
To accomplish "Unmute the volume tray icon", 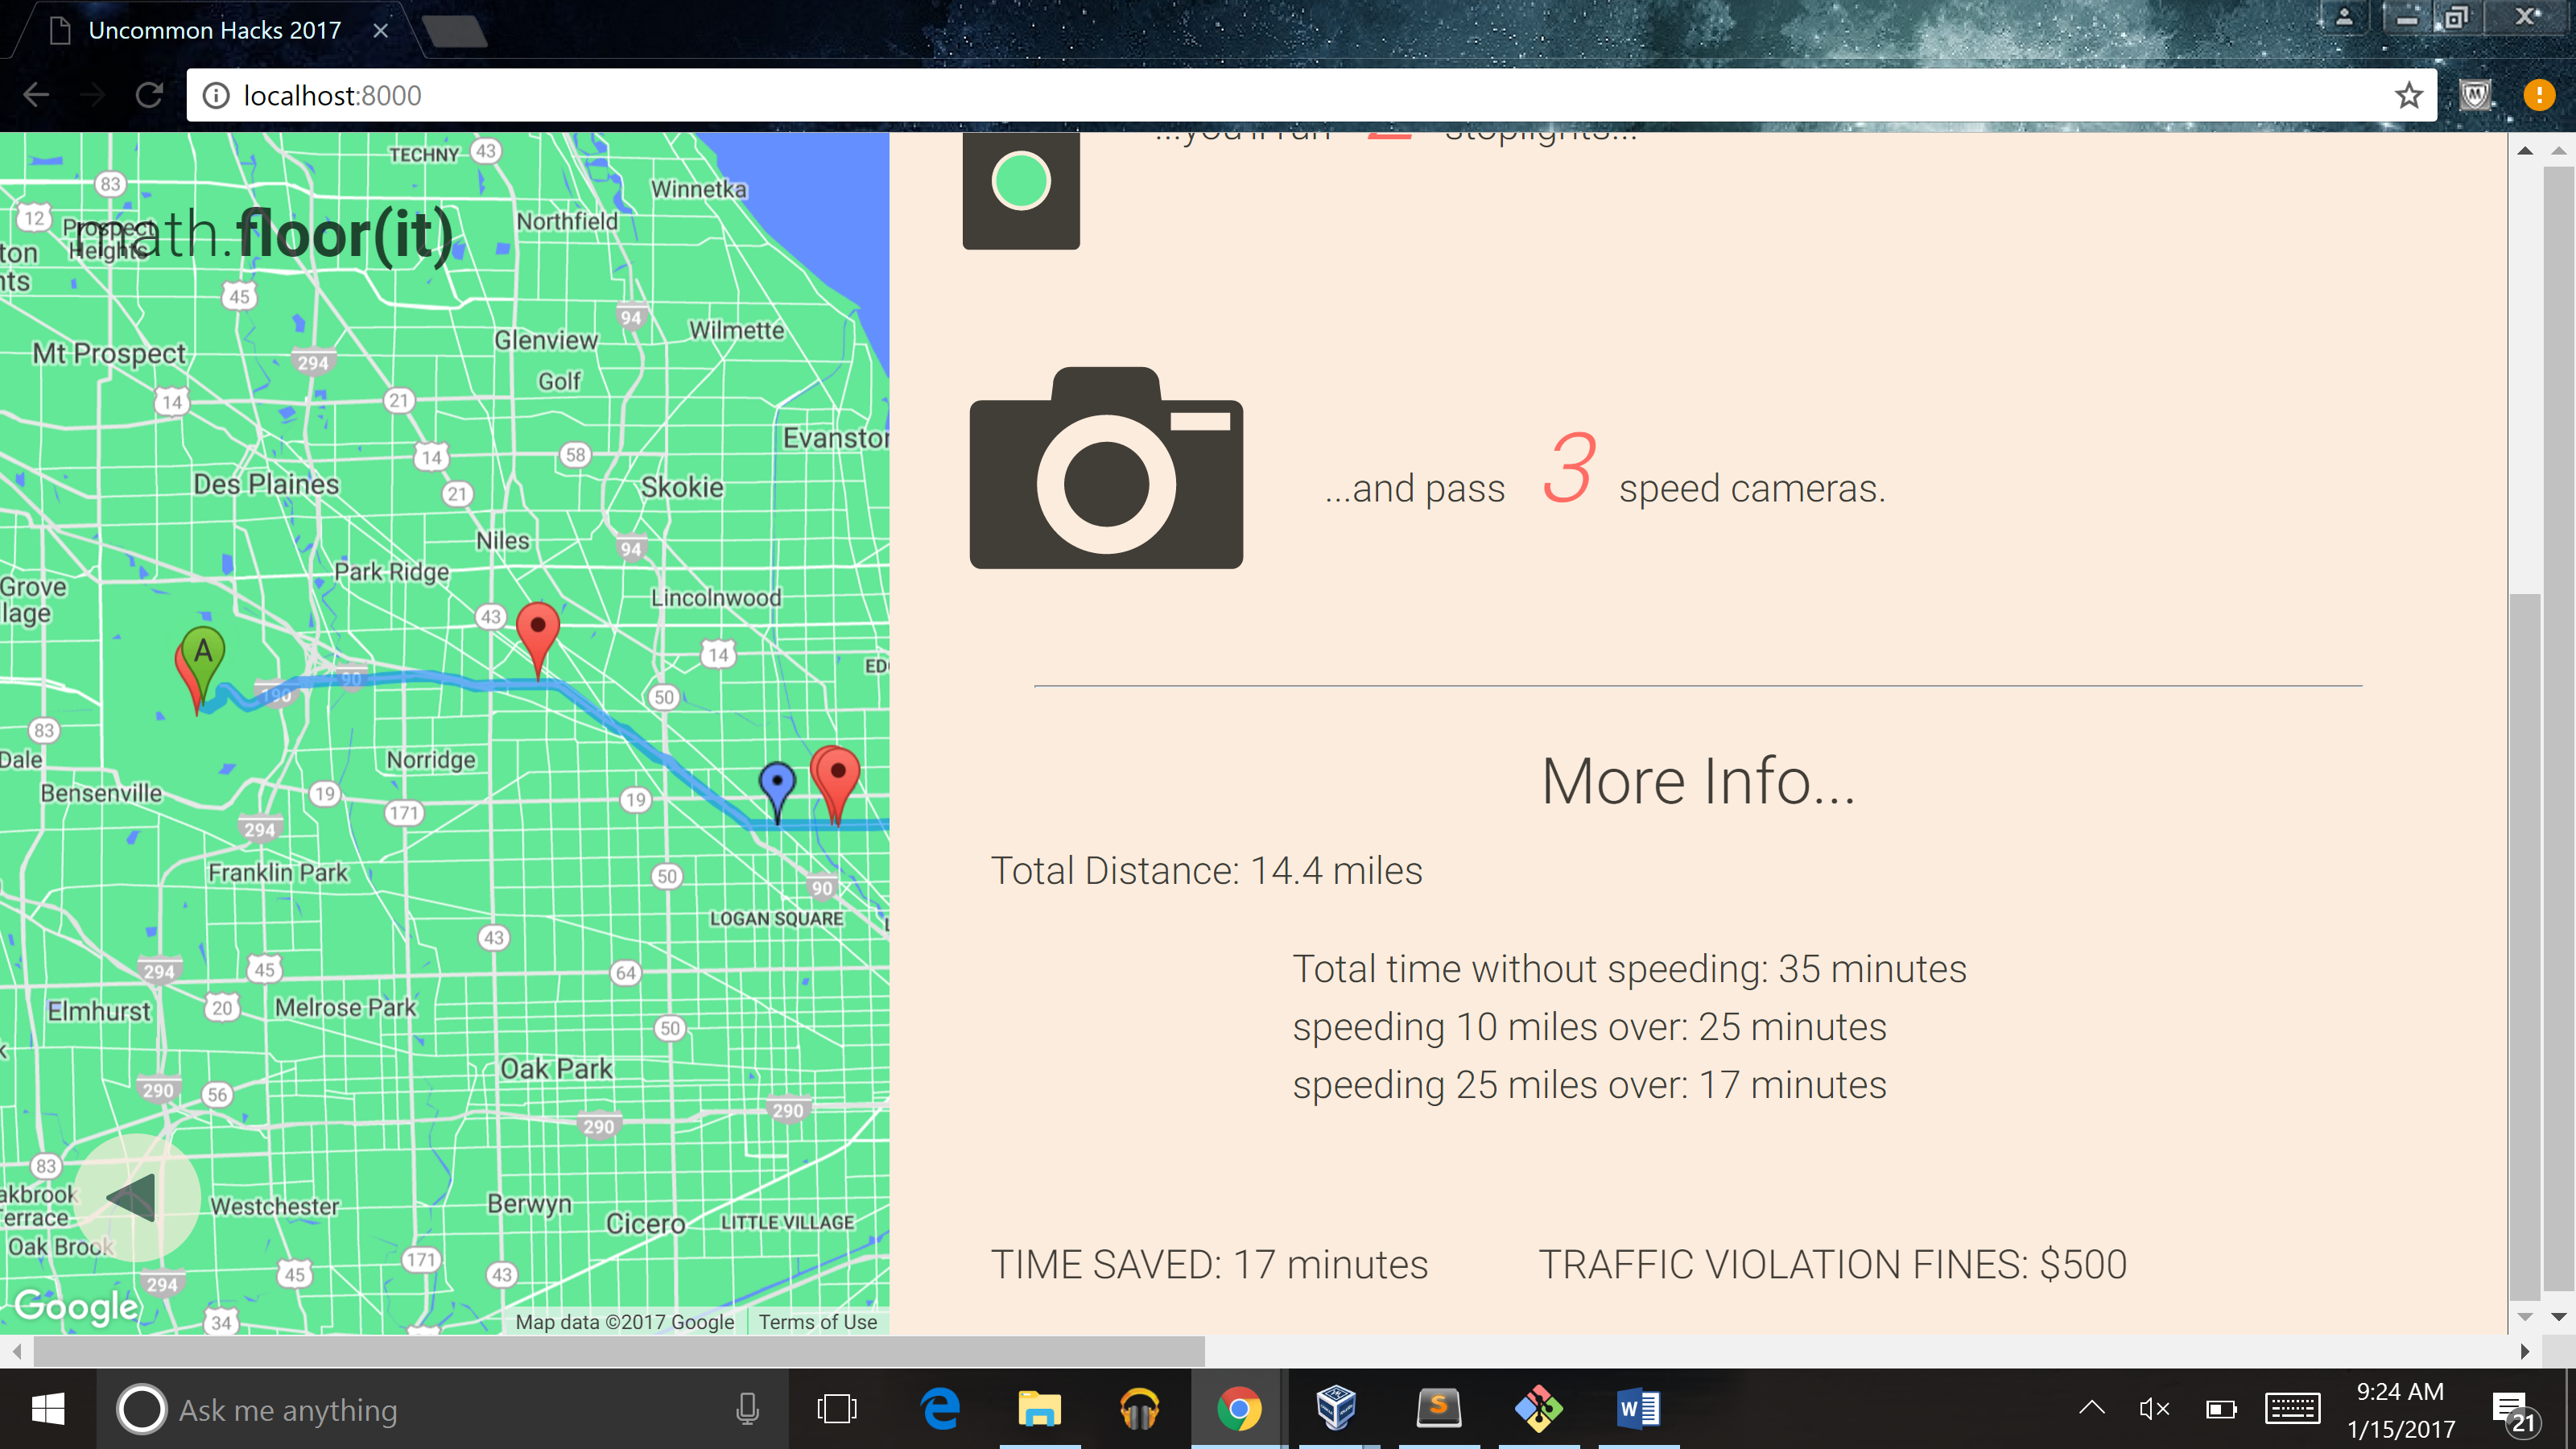I will [x=2154, y=1409].
